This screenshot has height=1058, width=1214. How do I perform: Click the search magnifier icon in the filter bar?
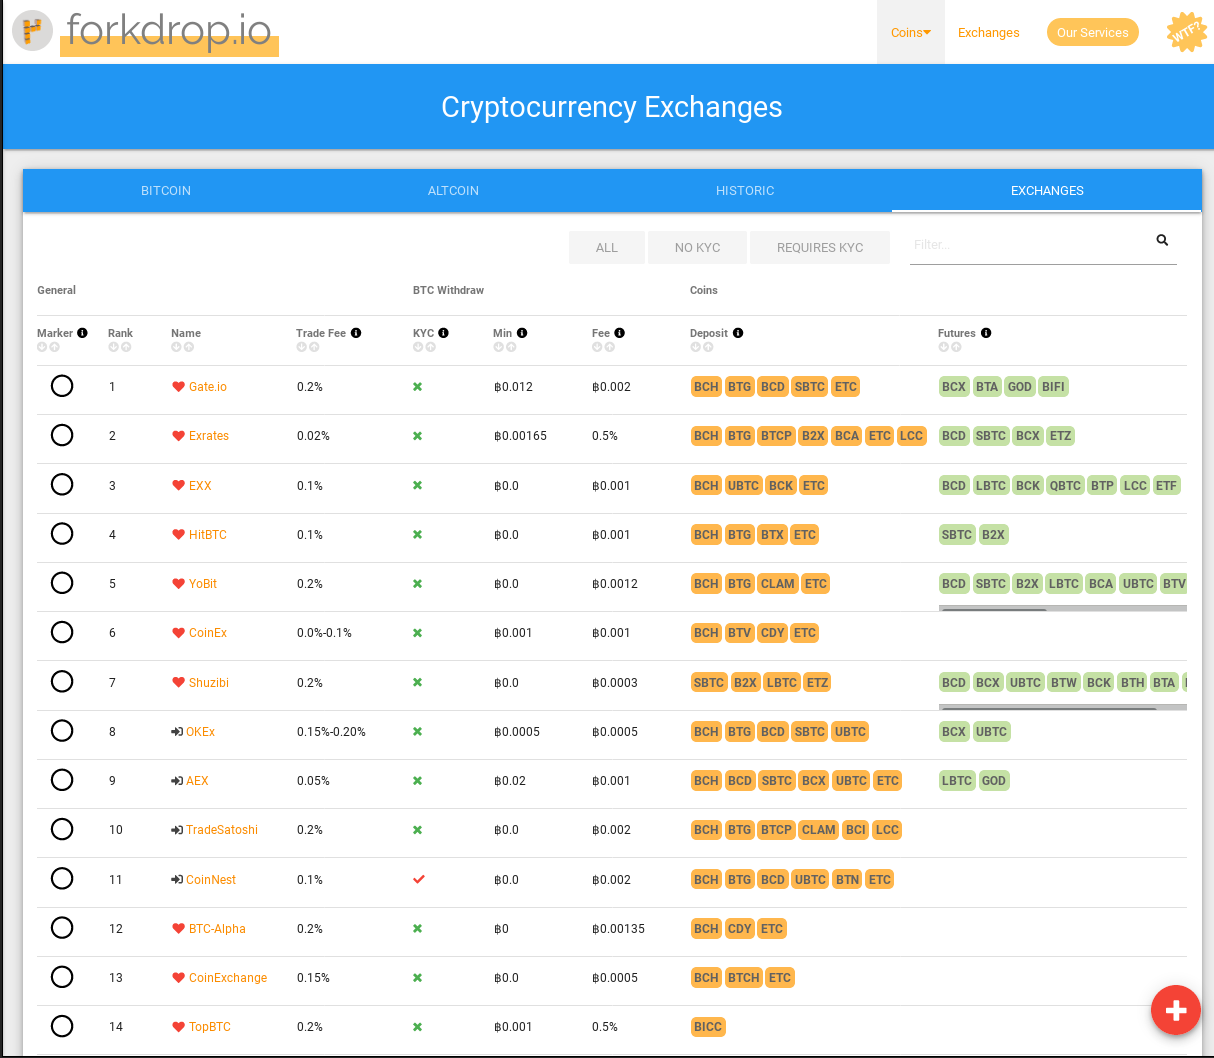click(1161, 240)
